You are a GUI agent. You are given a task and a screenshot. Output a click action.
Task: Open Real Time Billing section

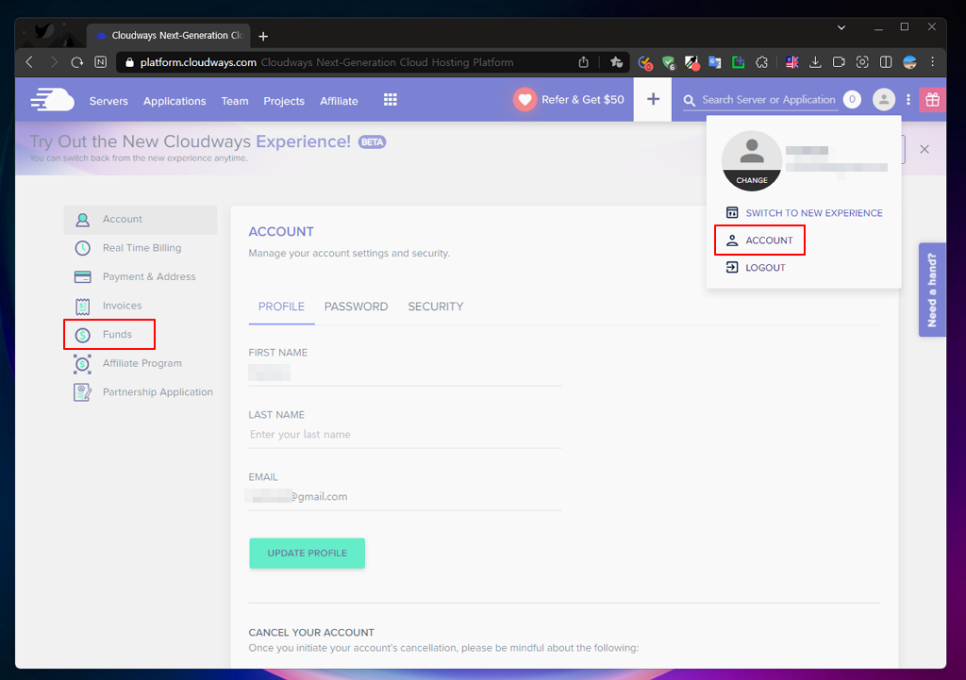(140, 248)
